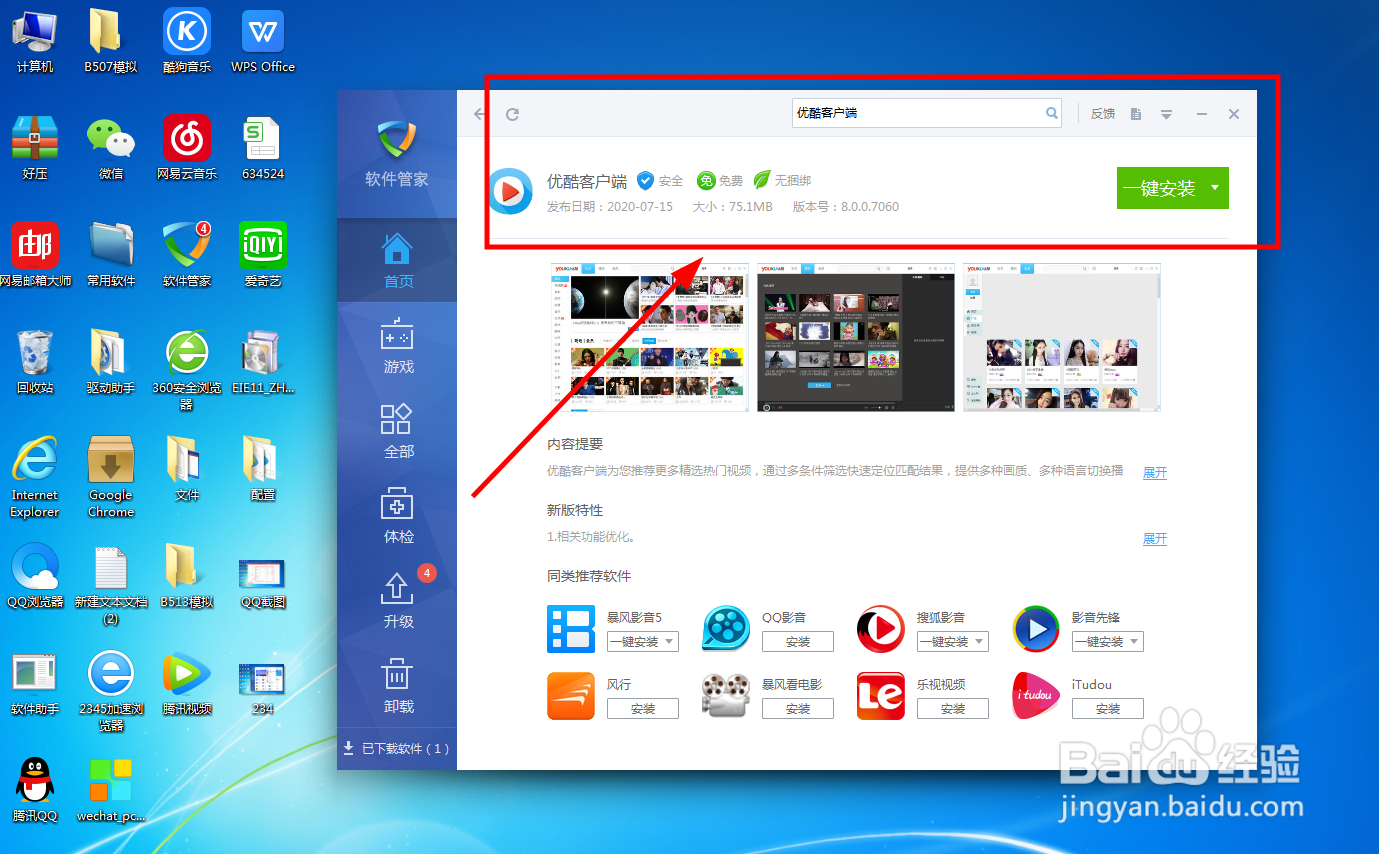Image resolution: width=1379 pixels, height=854 pixels.
Task: Select the Google Chrome desktop icon
Action: click(x=111, y=477)
